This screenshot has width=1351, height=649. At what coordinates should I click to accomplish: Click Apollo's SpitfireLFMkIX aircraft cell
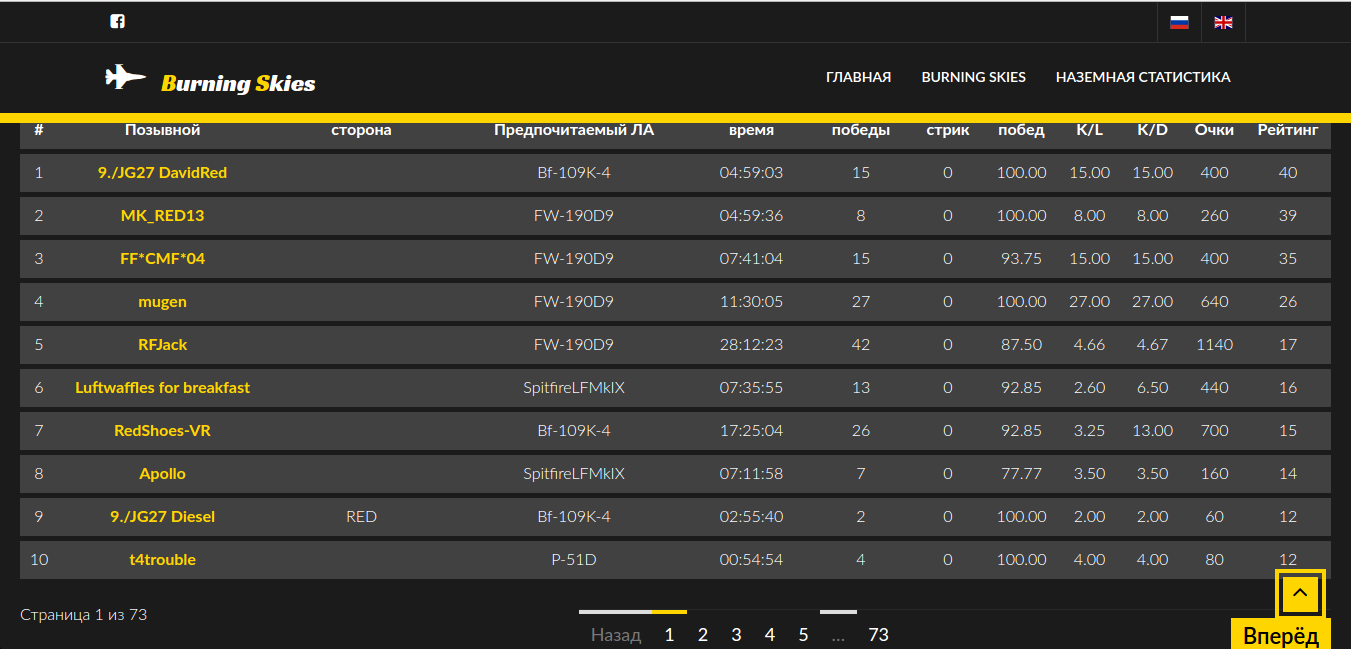coord(574,473)
